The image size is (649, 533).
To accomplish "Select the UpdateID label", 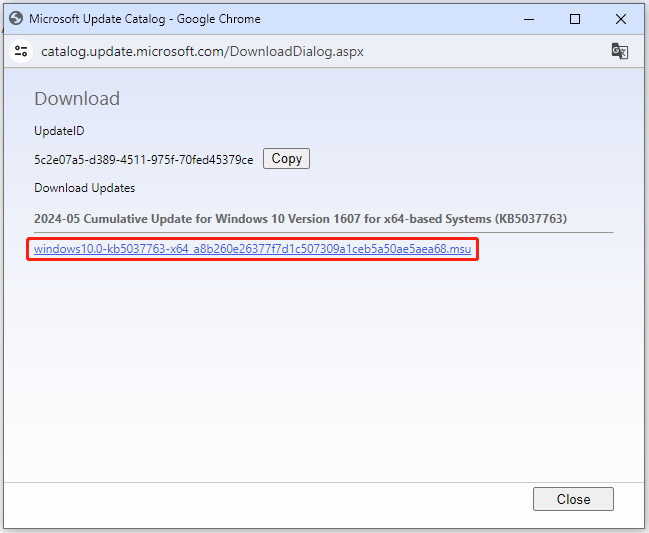I will (x=59, y=131).
